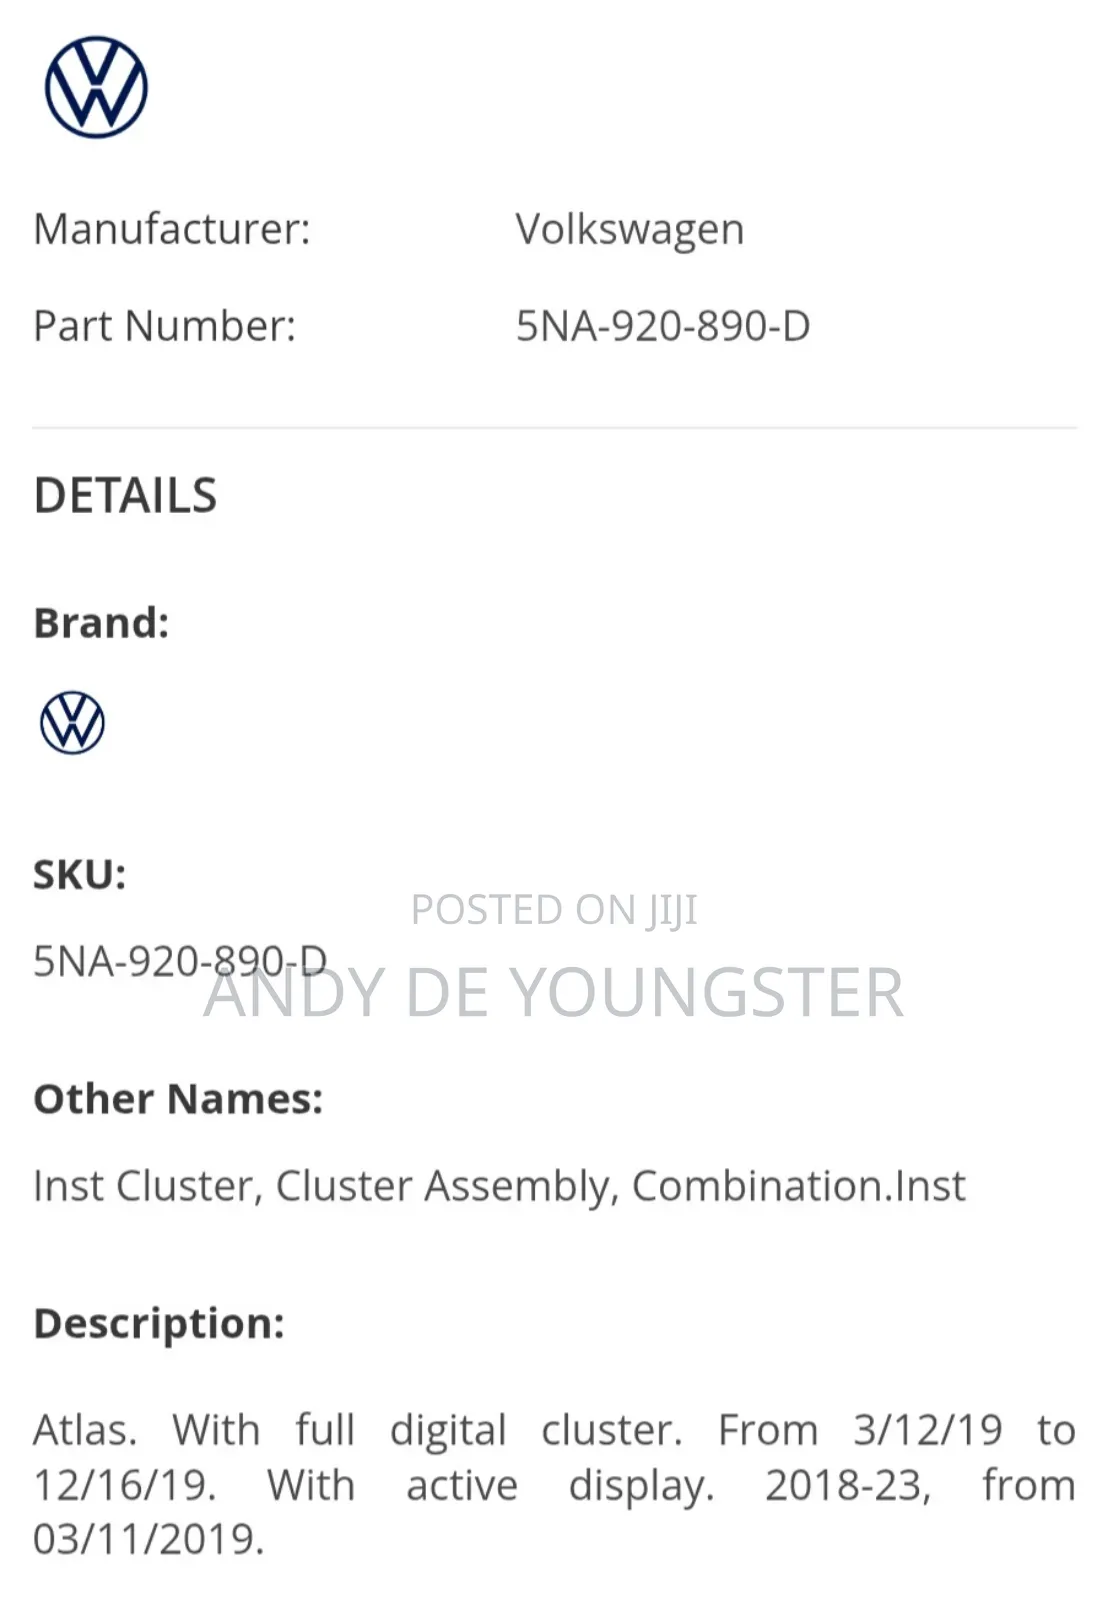Click the Combination.Inst text

tap(799, 1186)
